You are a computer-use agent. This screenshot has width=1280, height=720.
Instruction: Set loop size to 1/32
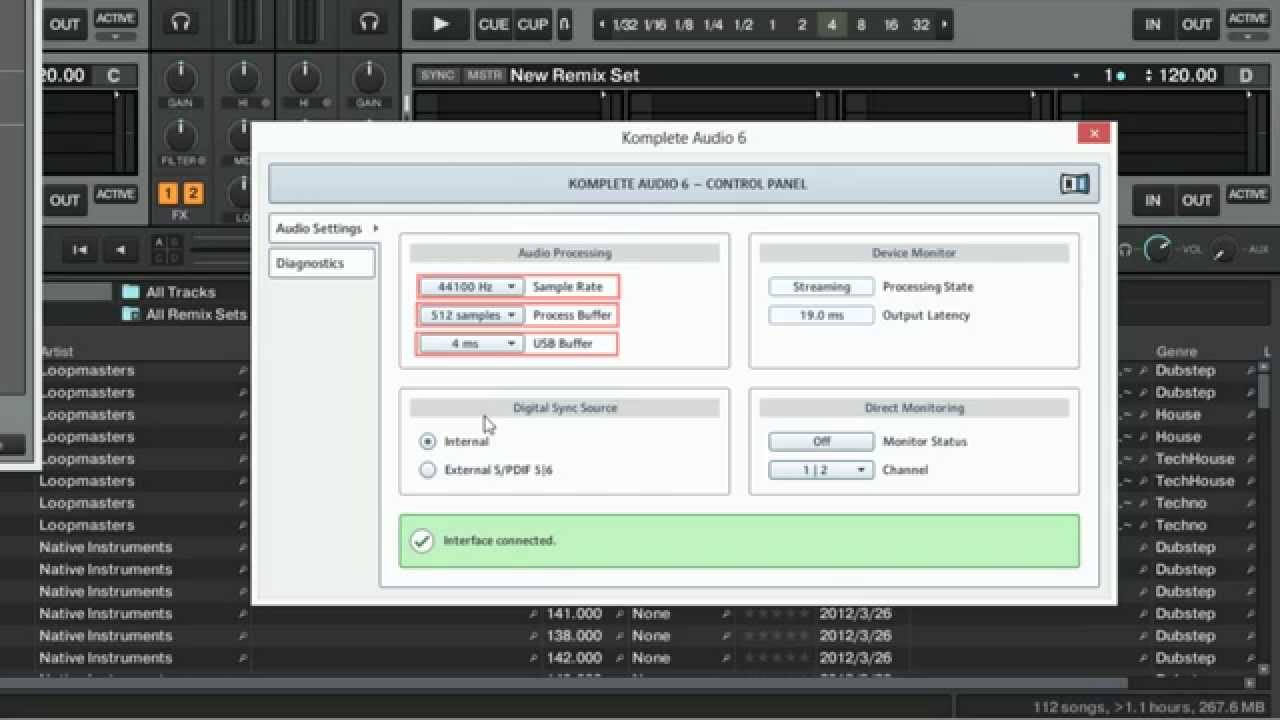tap(625, 25)
